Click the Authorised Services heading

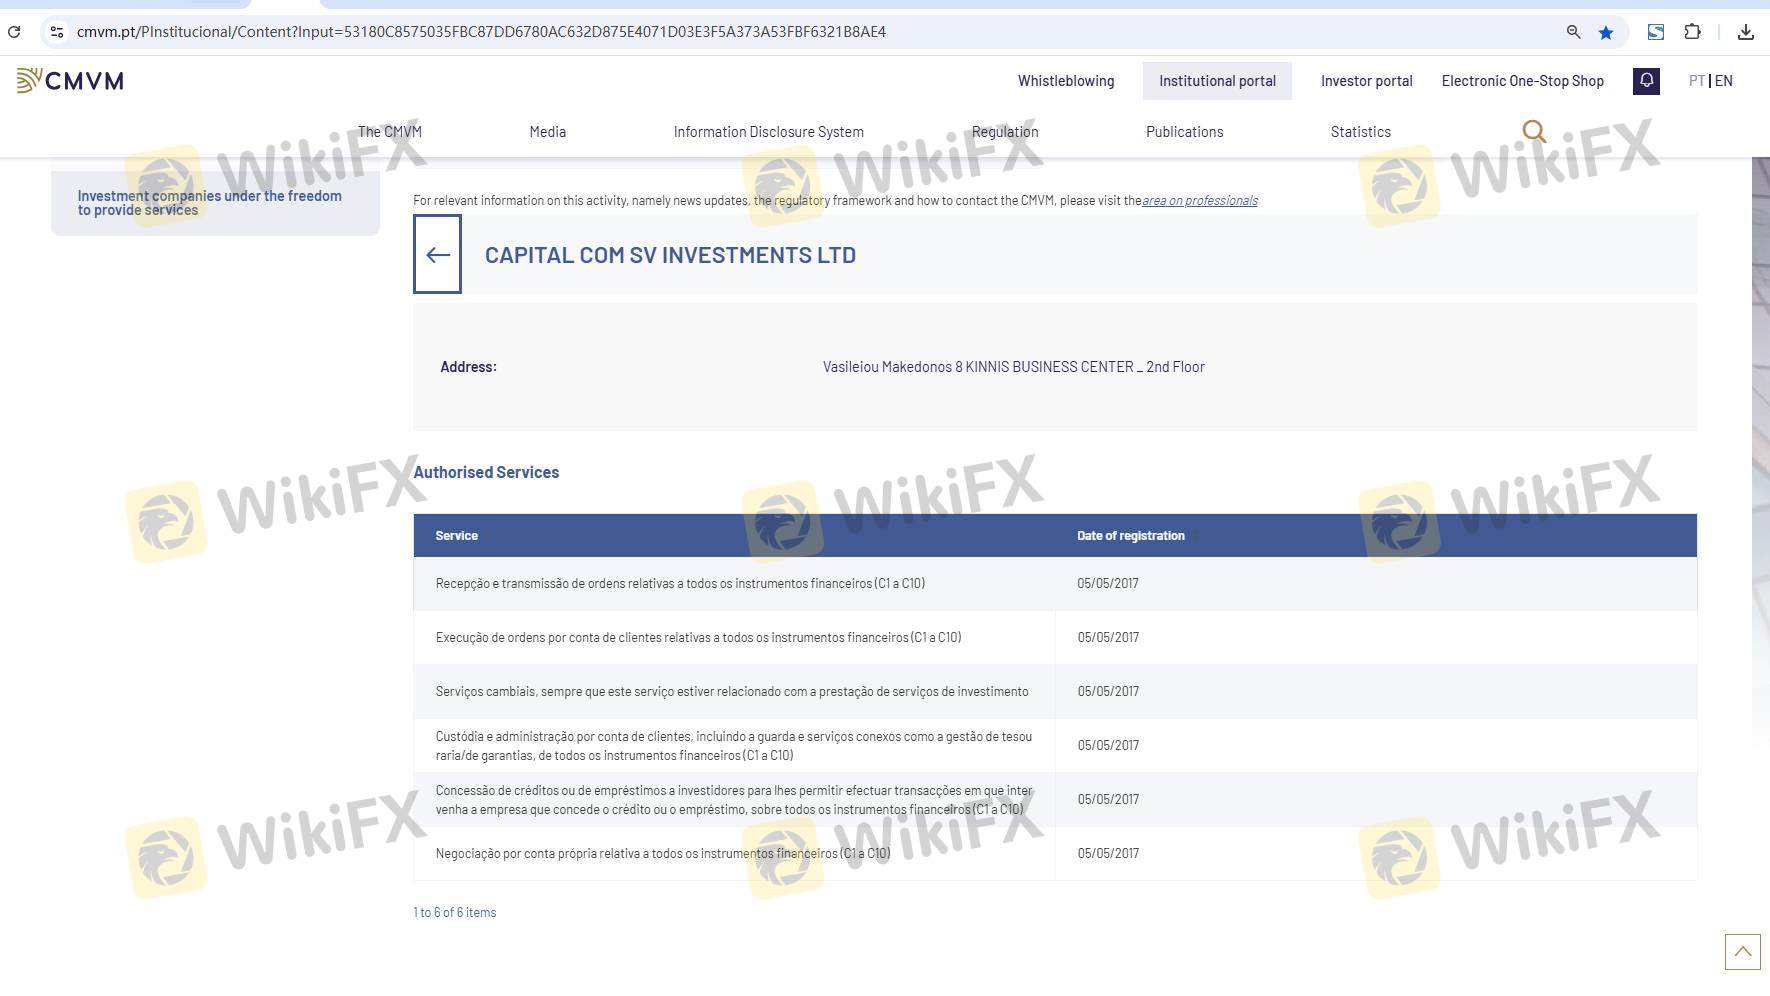486,472
